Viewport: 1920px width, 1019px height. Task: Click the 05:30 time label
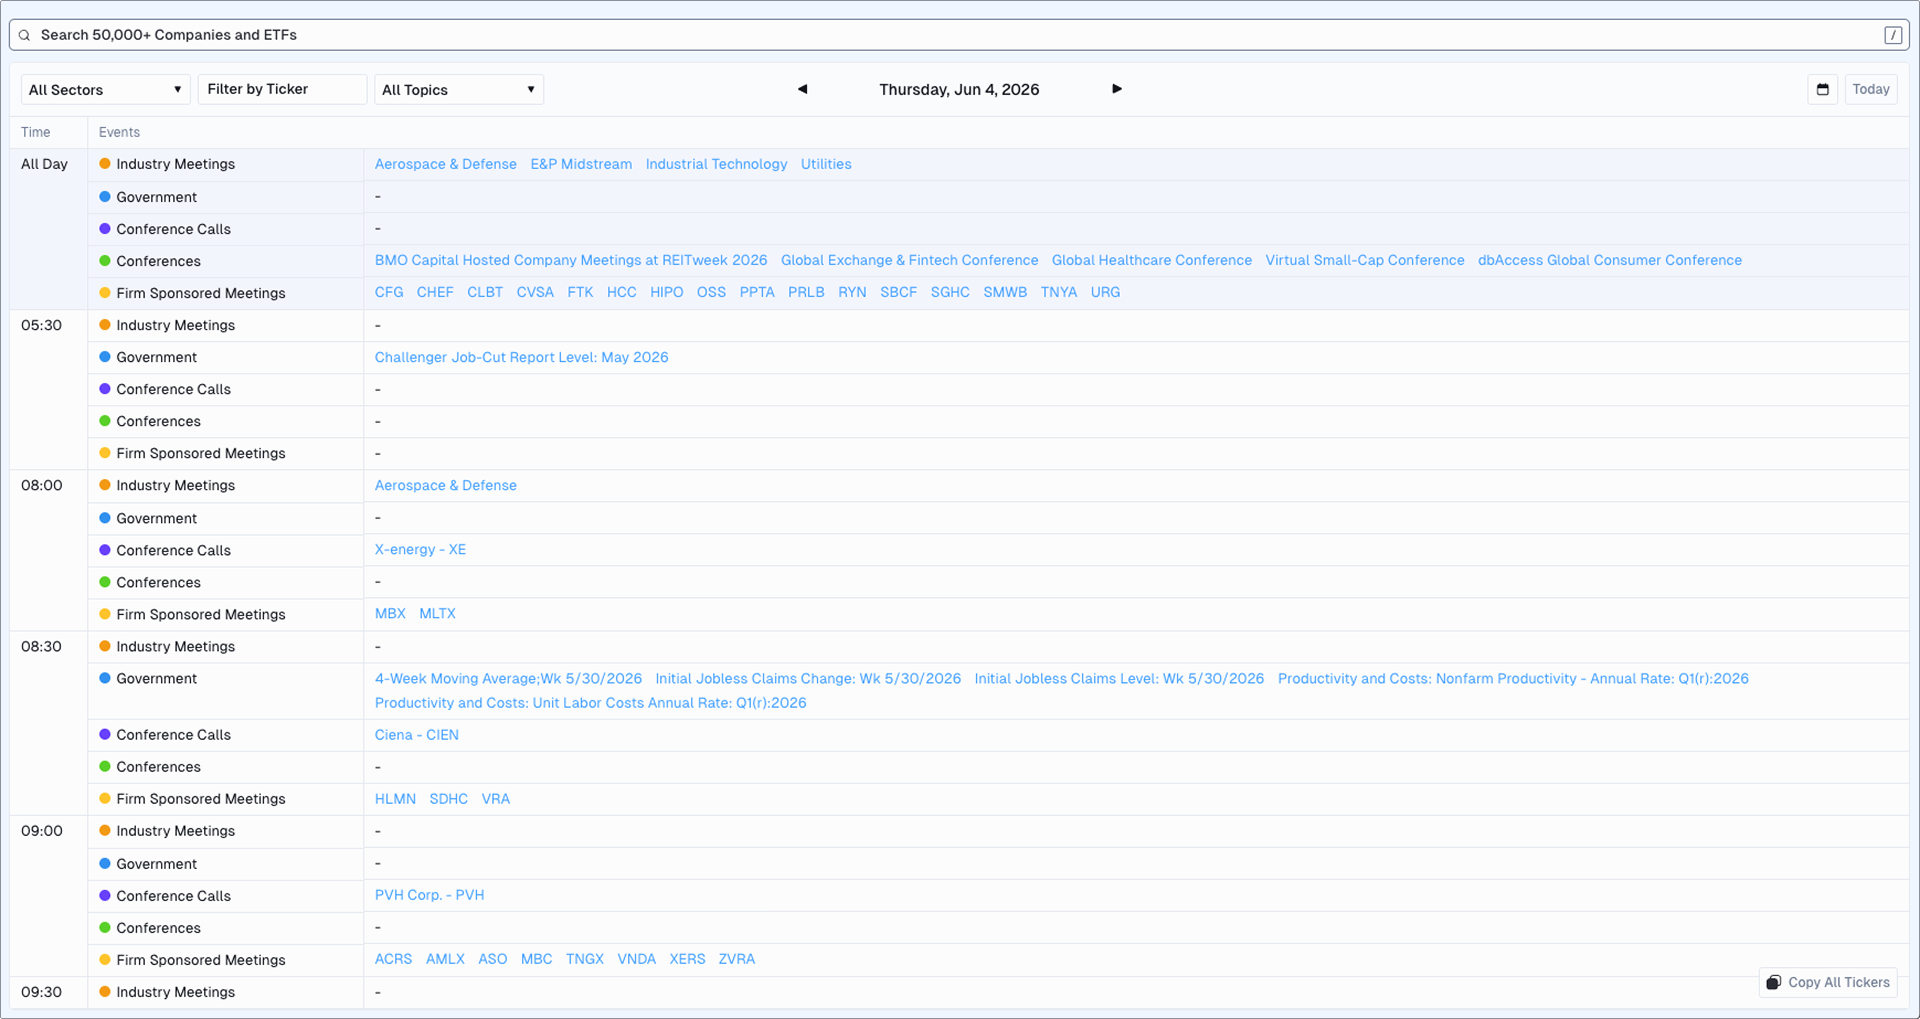(x=41, y=325)
